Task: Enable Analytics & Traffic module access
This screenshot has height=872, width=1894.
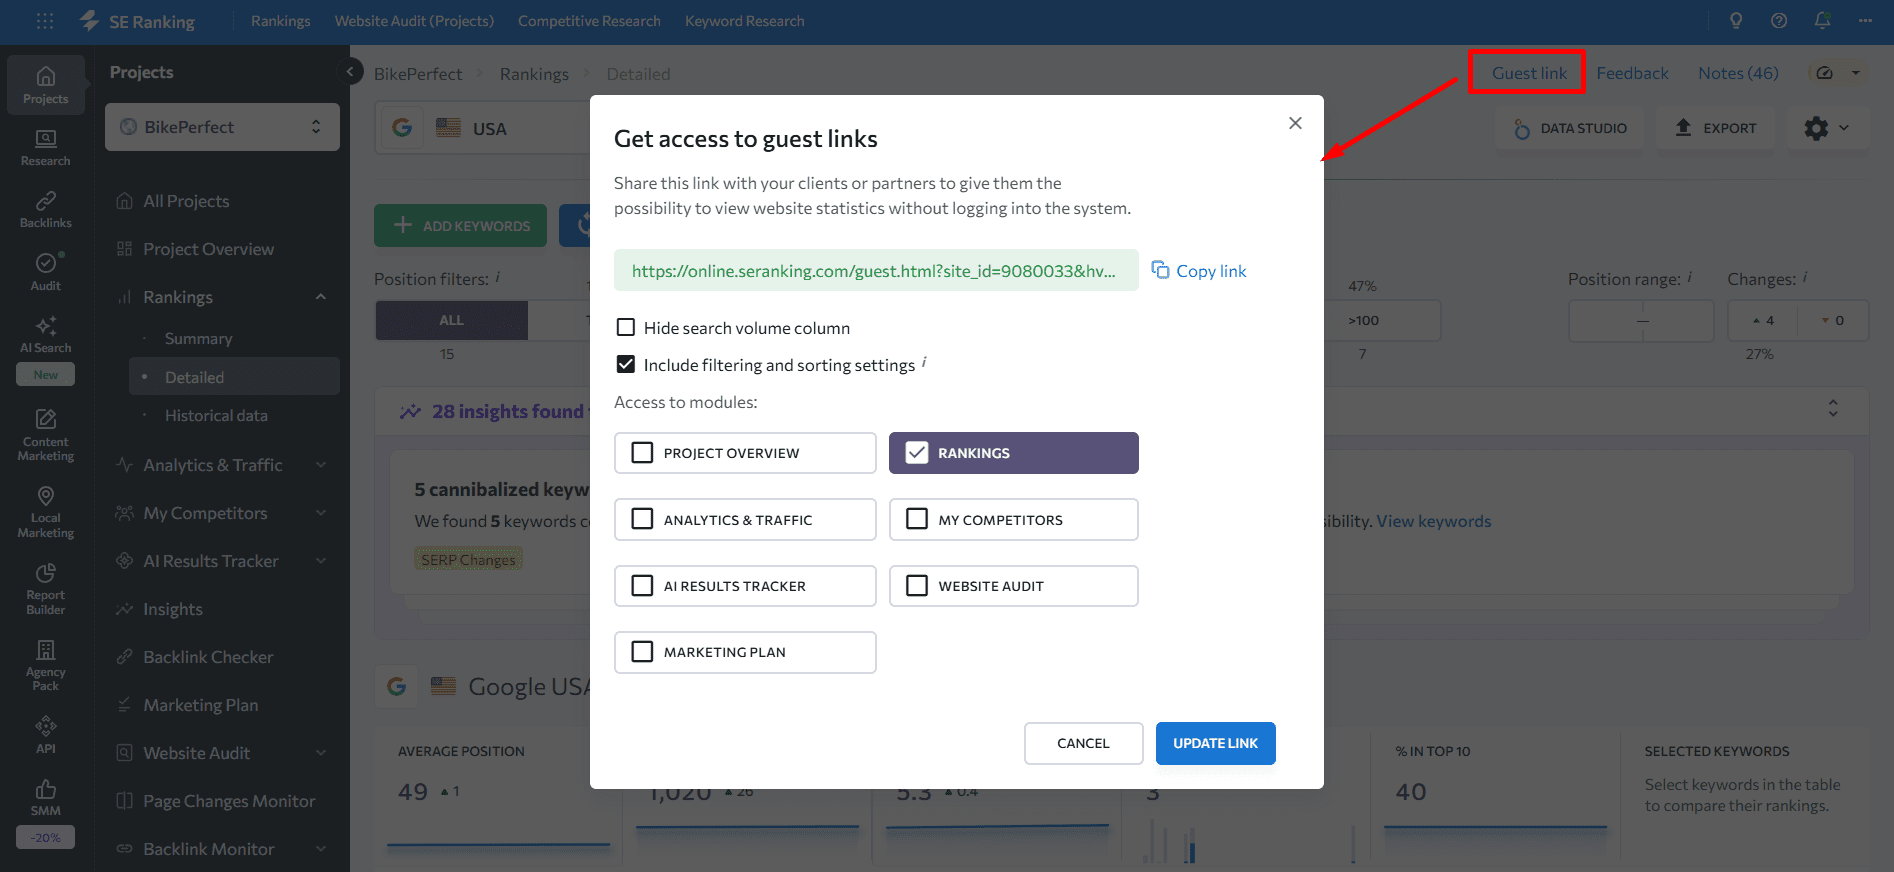Action: (745, 519)
